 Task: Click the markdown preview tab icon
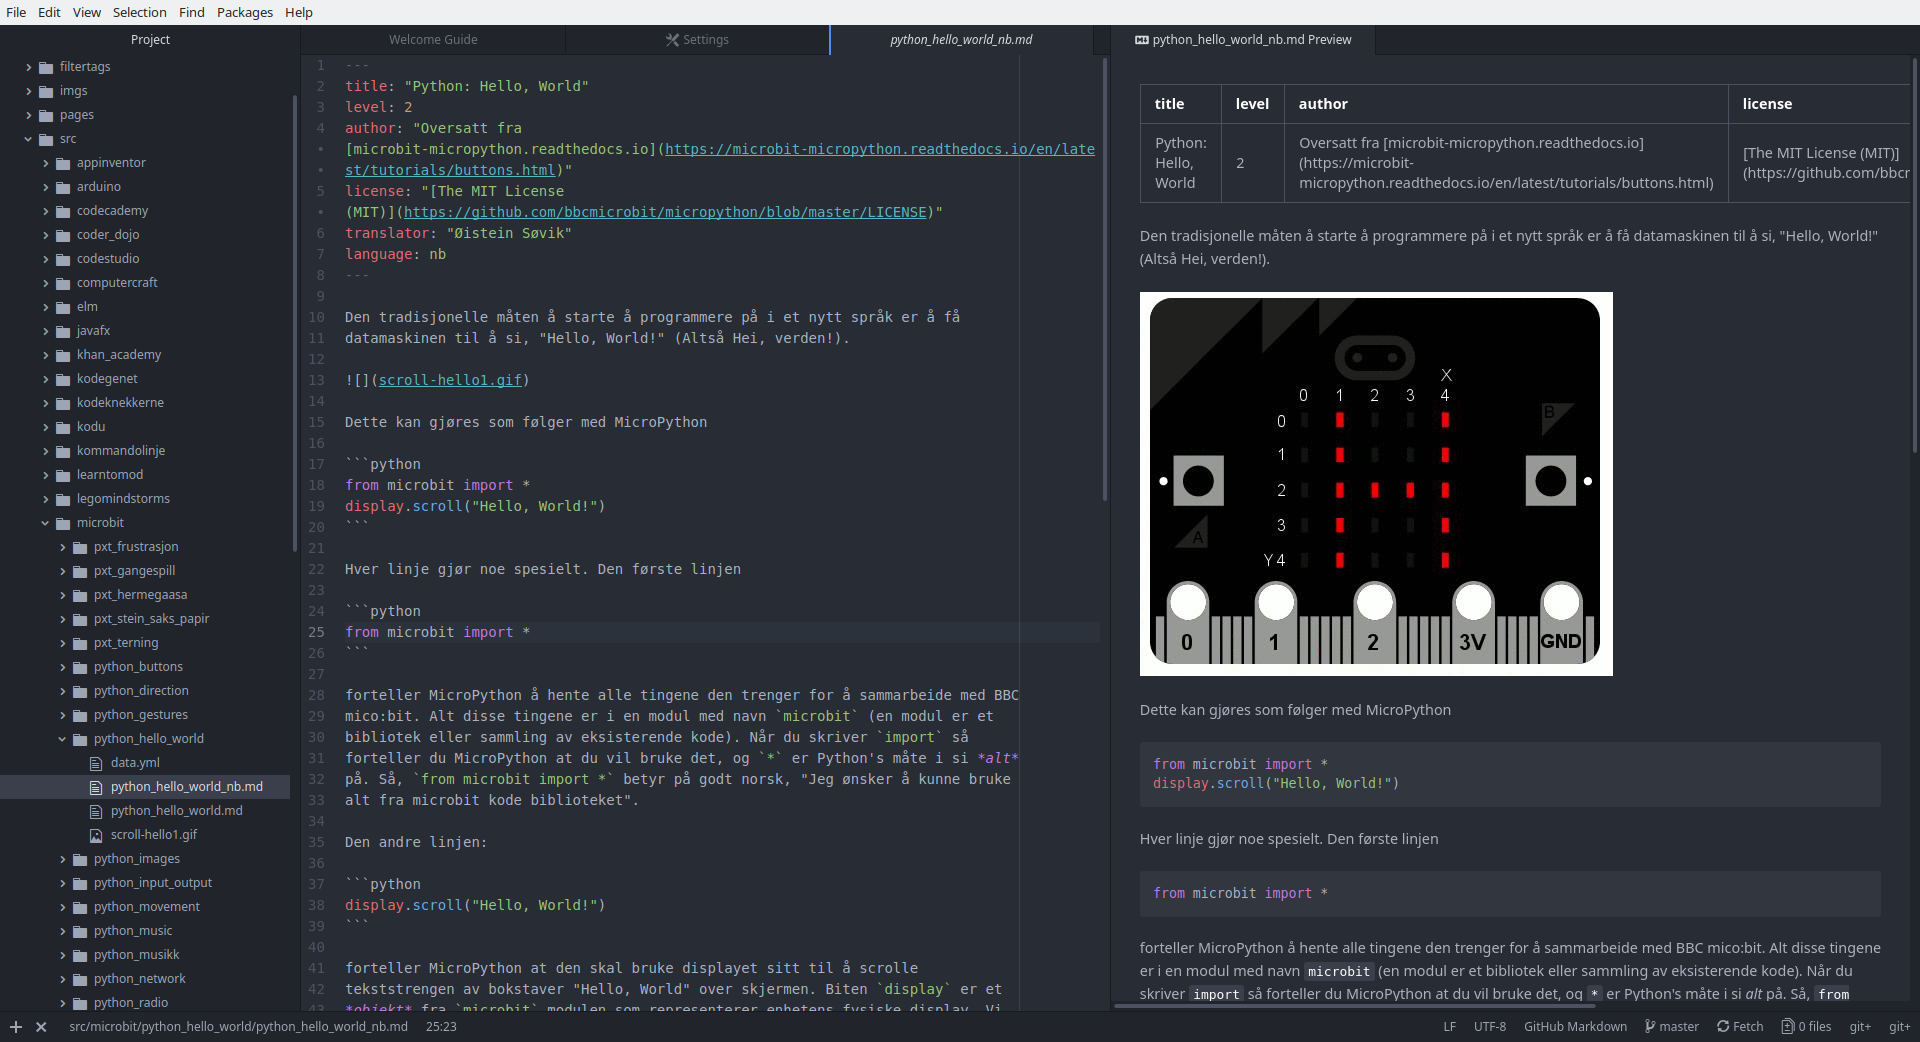point(1142,40)
